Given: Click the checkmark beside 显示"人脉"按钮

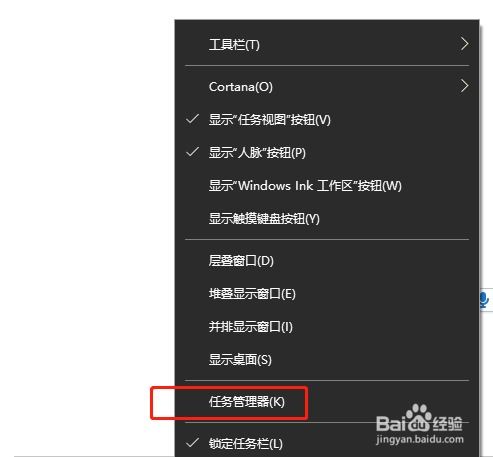Looking at the screenshot, I should click(192, 152).
